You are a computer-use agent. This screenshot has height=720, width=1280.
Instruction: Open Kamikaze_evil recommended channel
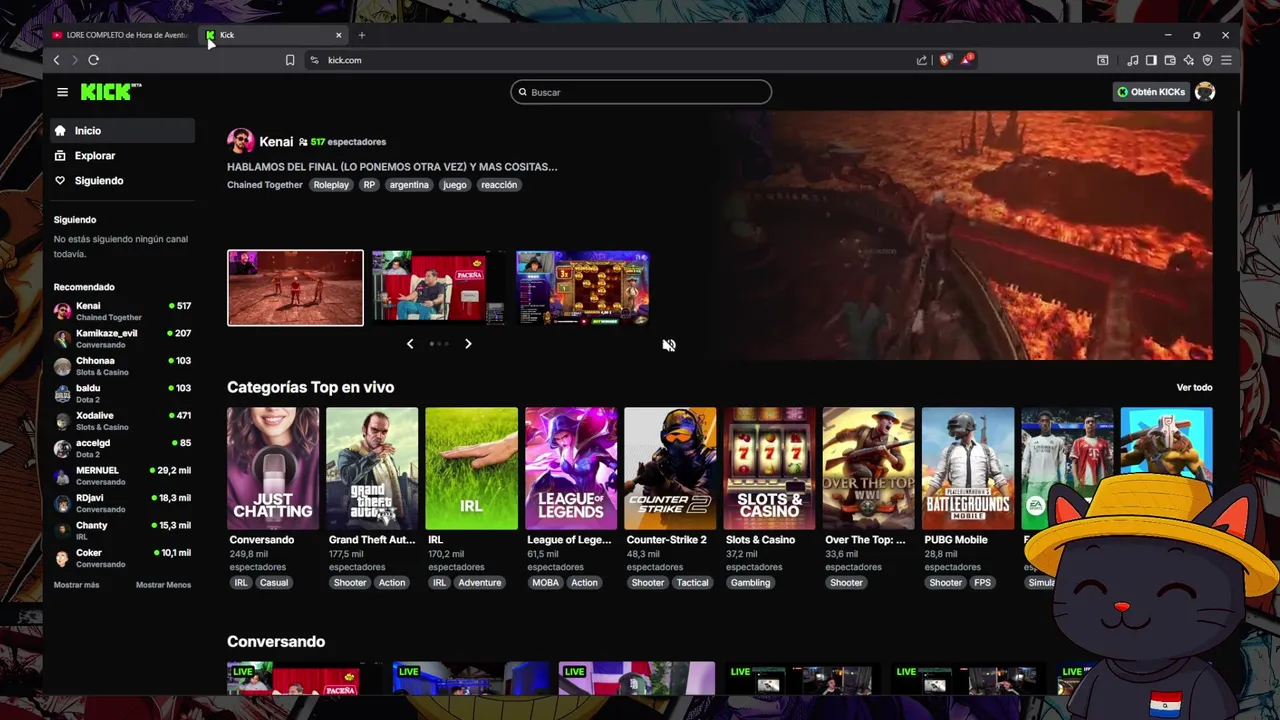[x=122, y=338]
